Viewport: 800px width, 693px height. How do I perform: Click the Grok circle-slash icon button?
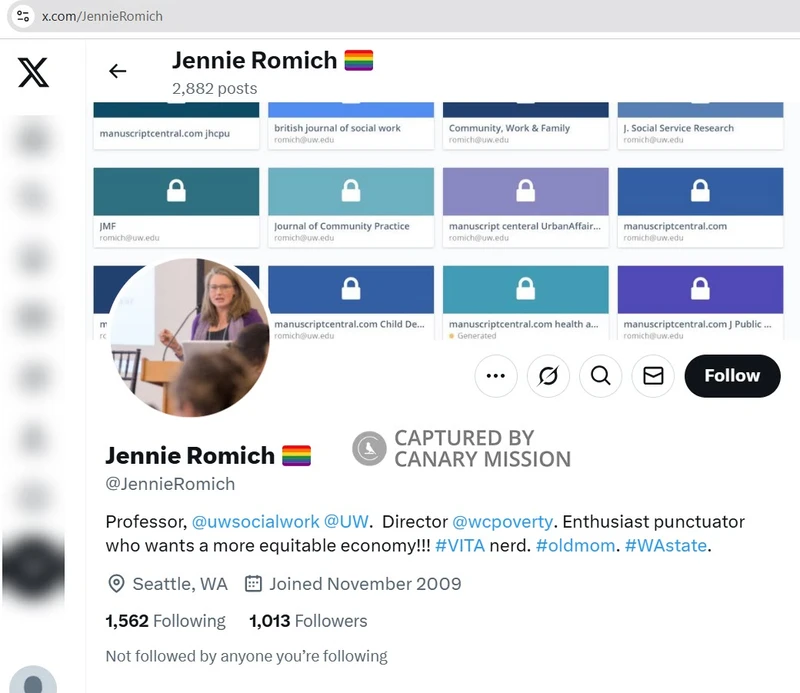pyautogui.click(x=548, y=376)
